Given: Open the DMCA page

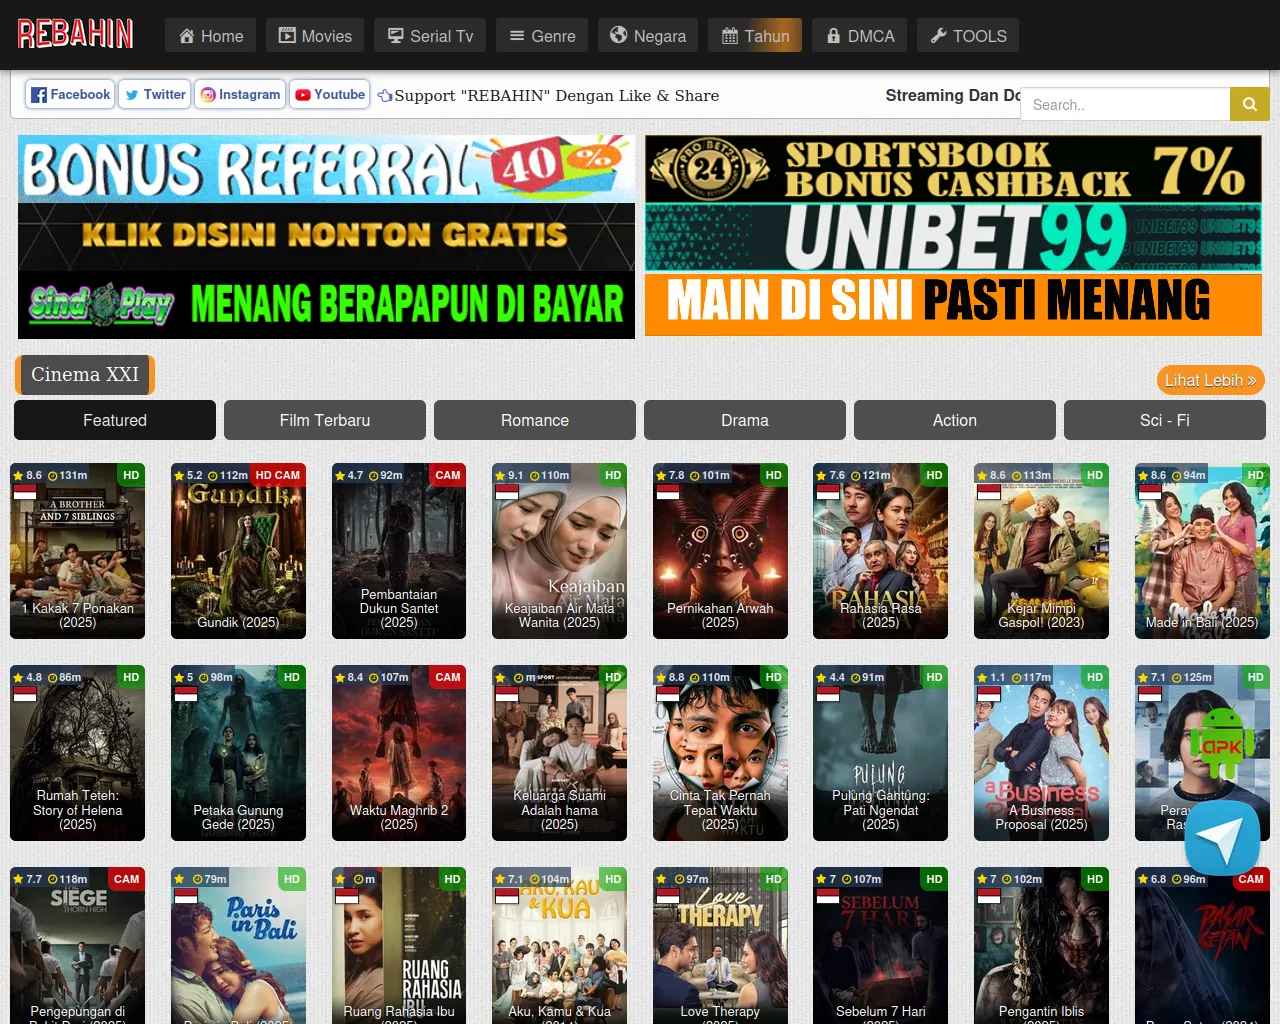Looking at the screenshot, I should tap(860, 36).
